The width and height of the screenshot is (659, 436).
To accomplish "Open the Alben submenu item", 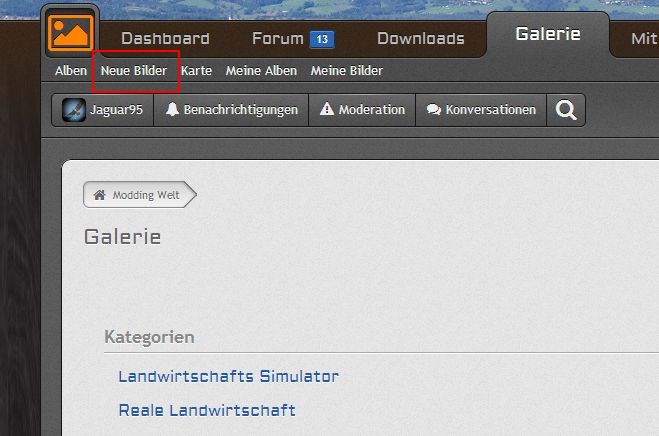I will (70, 71).
